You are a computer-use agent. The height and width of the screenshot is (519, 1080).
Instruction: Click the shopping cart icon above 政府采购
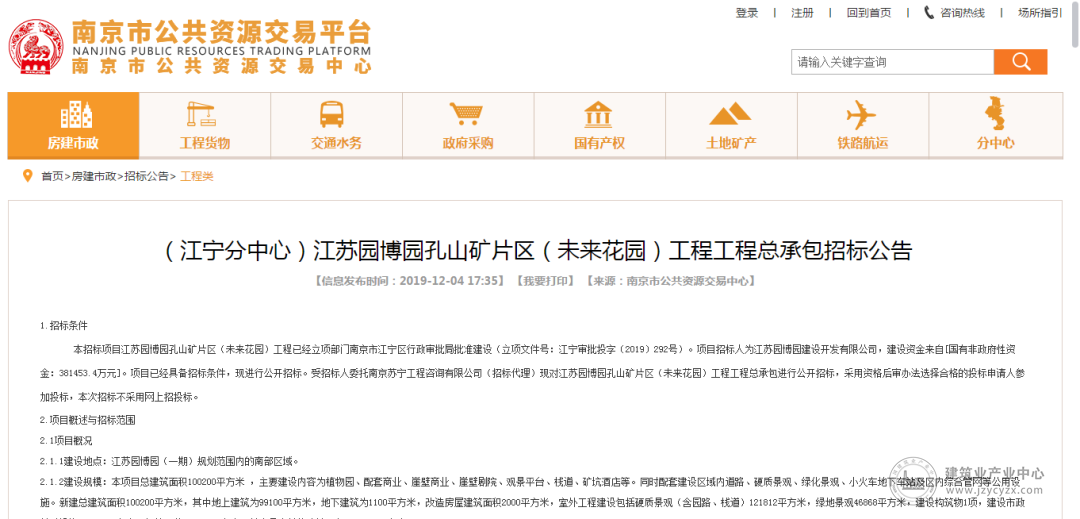[x=466, y=114]
